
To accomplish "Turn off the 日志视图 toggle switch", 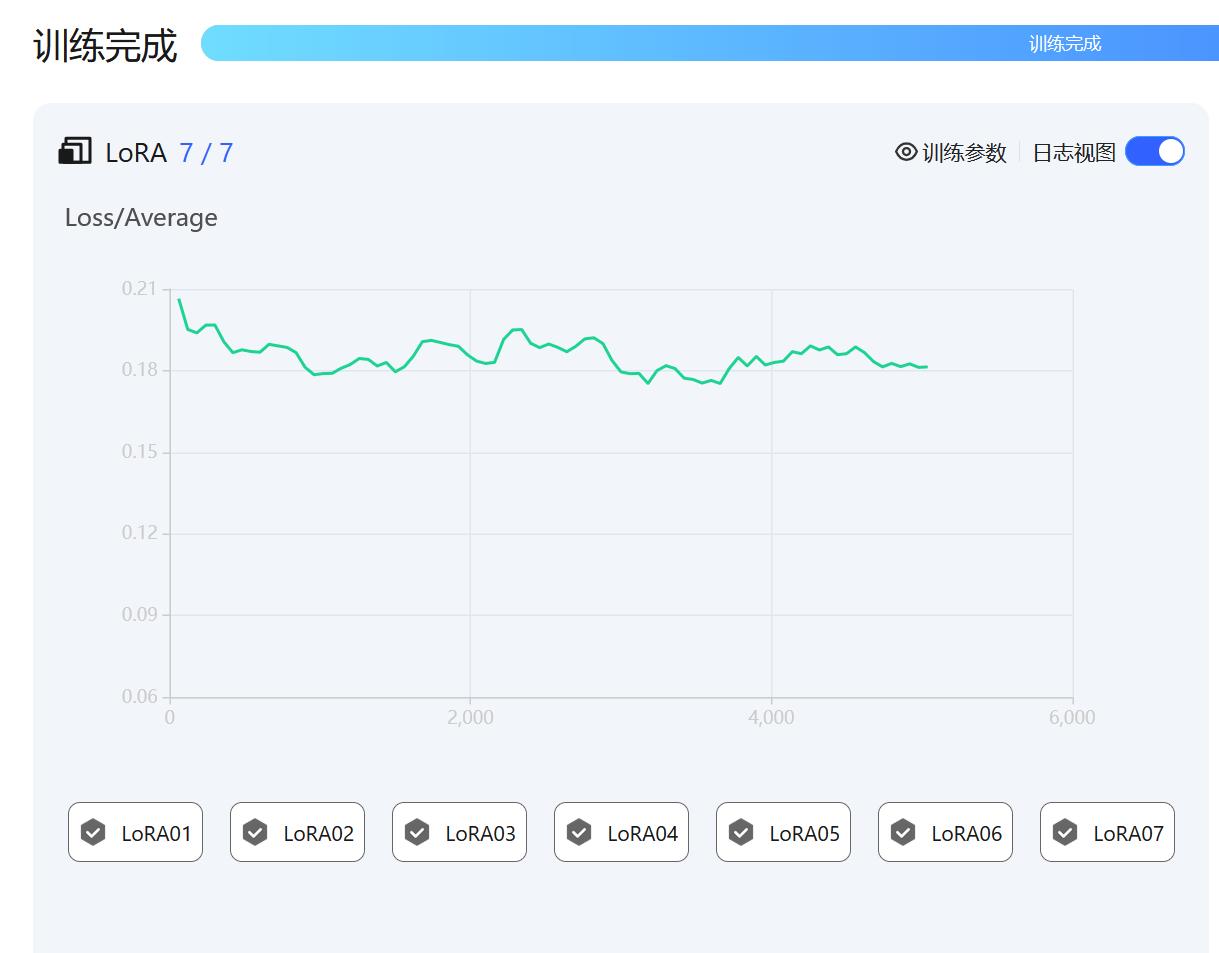I will (x=1154, y=152).
